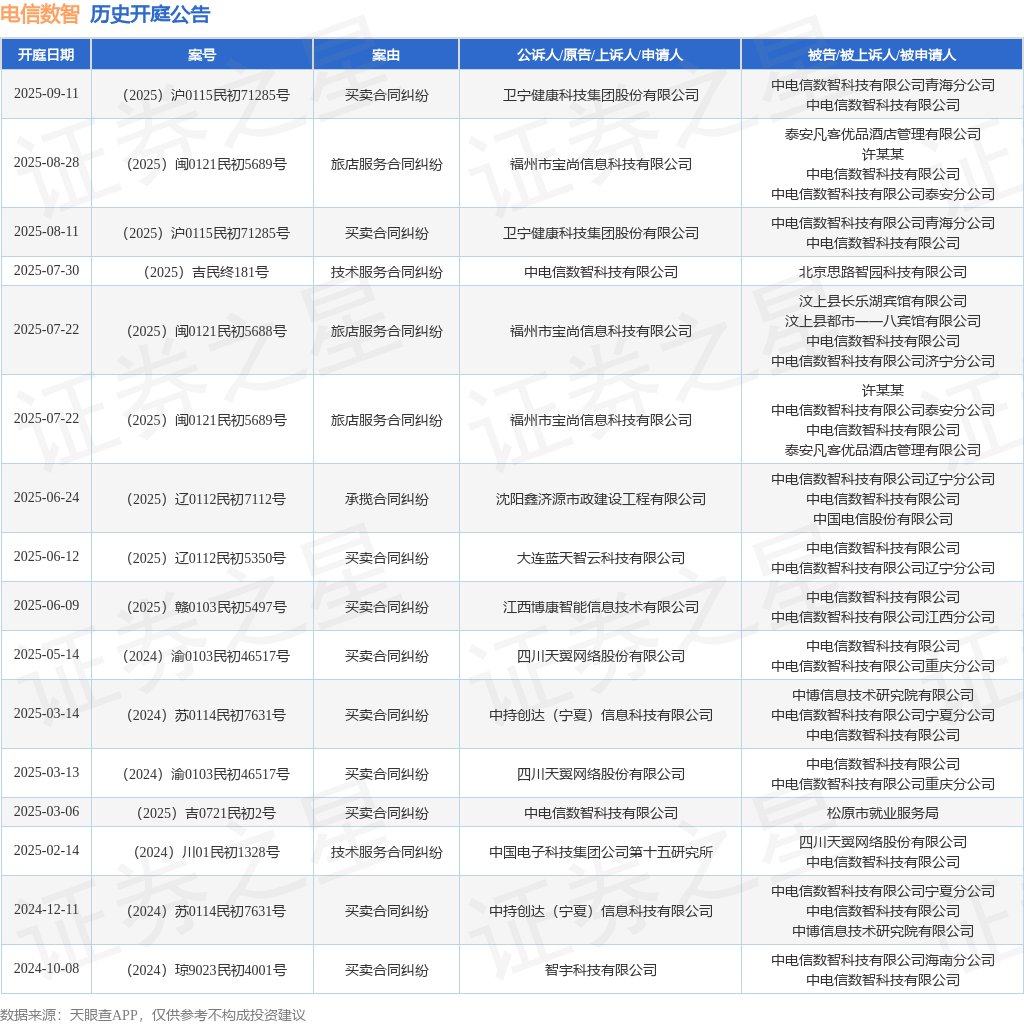The height and width of the screenshot is (1024, 1024).
Task: Select case number '(2025) 闽0121民初5688号'
Action: coord(206,331)
